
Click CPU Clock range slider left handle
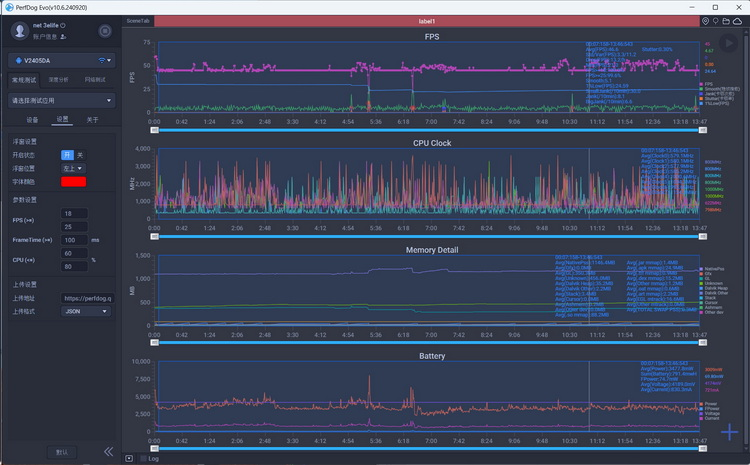154,236
